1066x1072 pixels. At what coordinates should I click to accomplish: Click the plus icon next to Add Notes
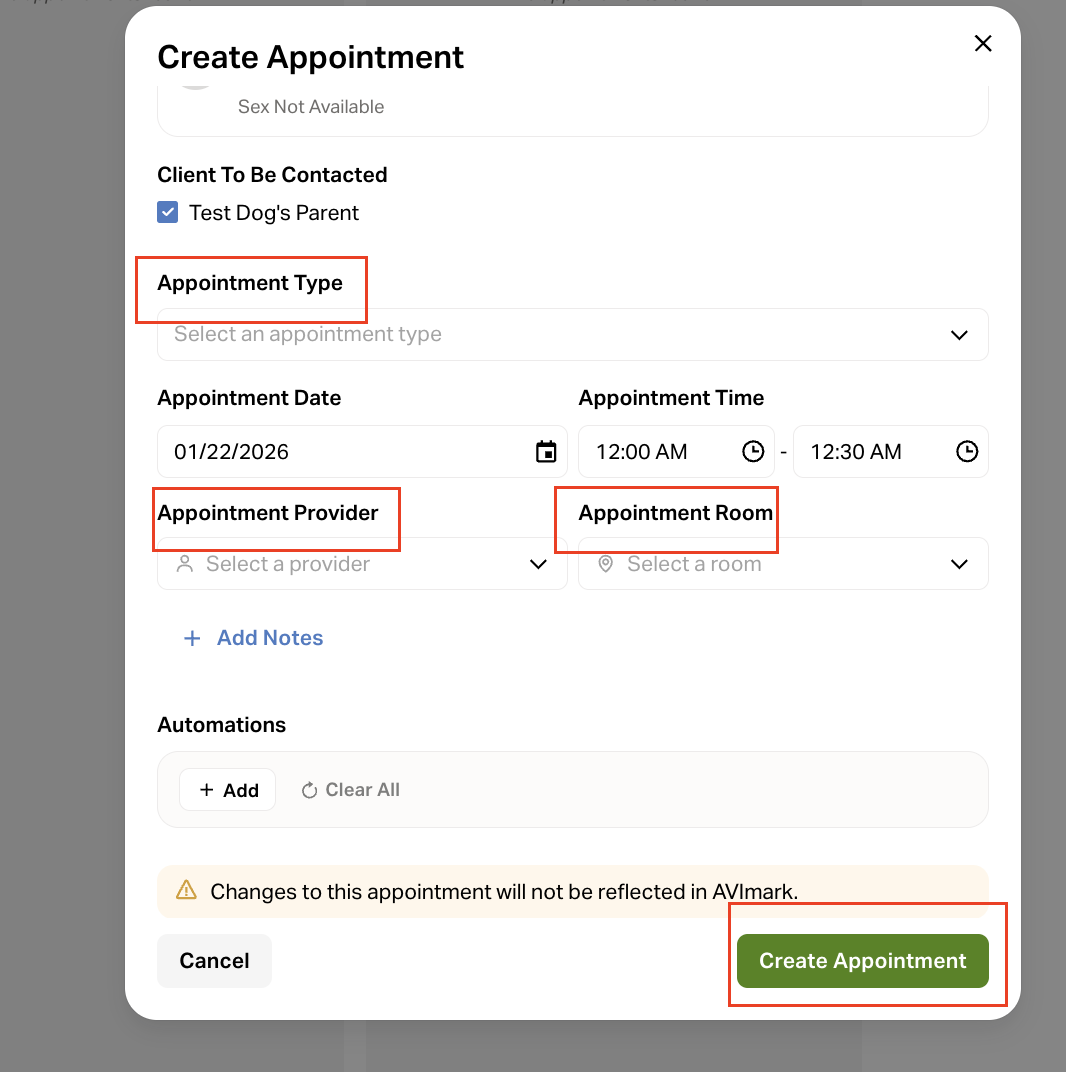click(192, 638)
